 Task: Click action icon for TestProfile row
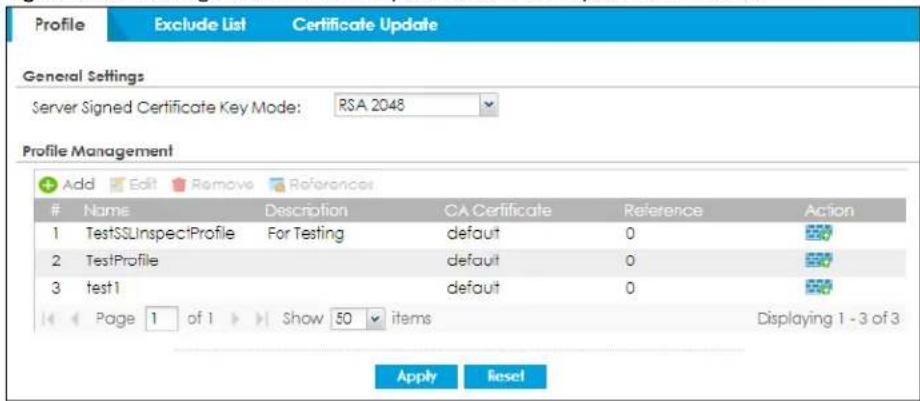[x=818, y=260]
